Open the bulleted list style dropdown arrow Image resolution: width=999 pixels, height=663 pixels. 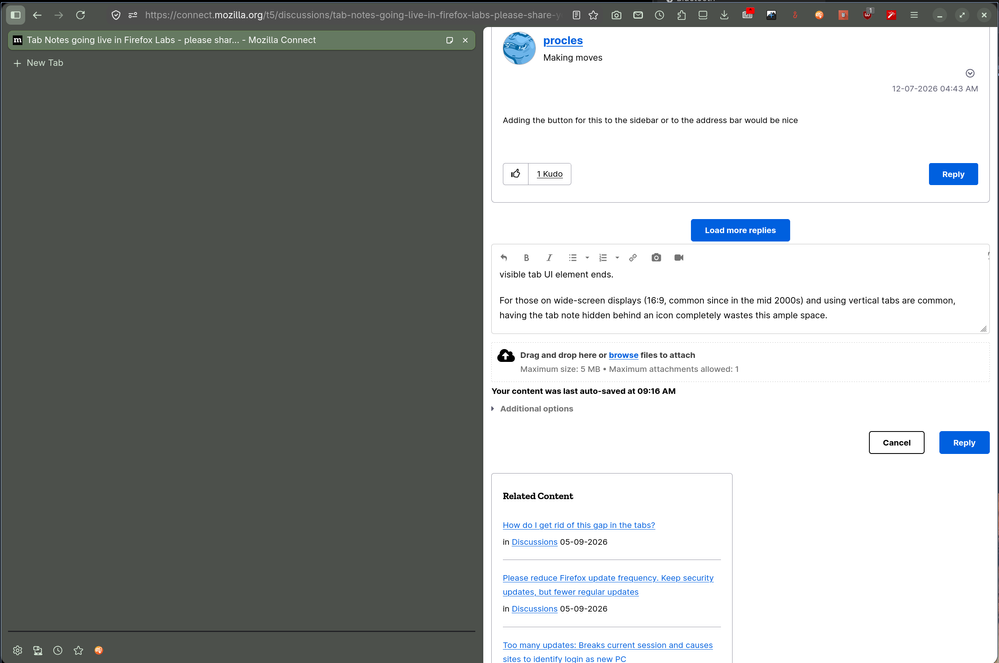[587, 258]
